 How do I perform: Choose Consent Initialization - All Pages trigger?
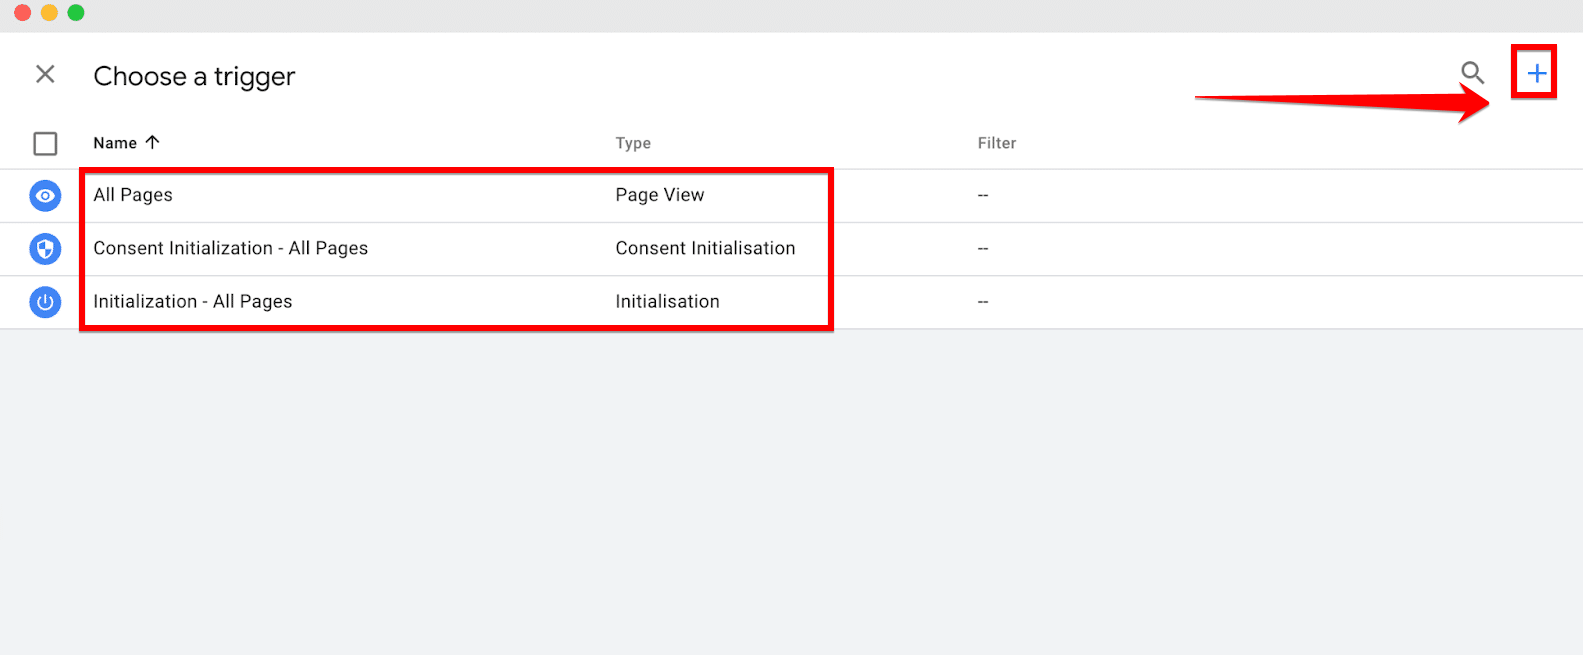point(230,248)
